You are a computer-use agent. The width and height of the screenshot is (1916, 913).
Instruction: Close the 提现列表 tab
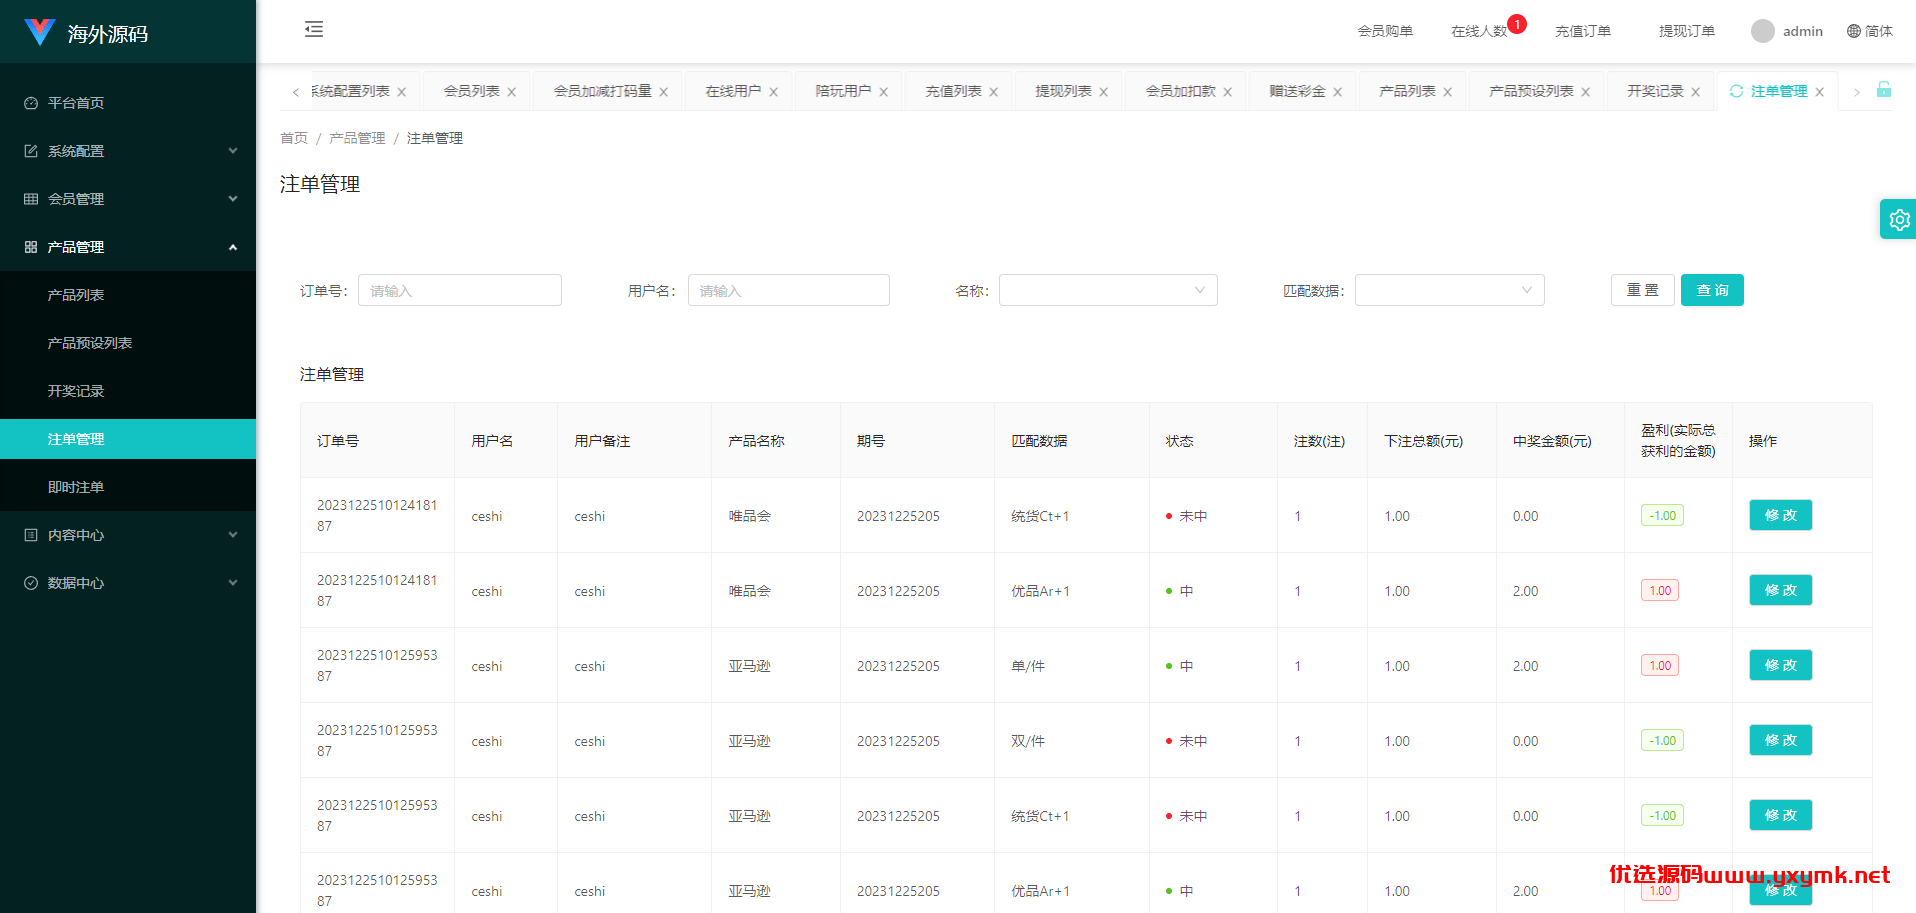click(x=1104, y=92)
